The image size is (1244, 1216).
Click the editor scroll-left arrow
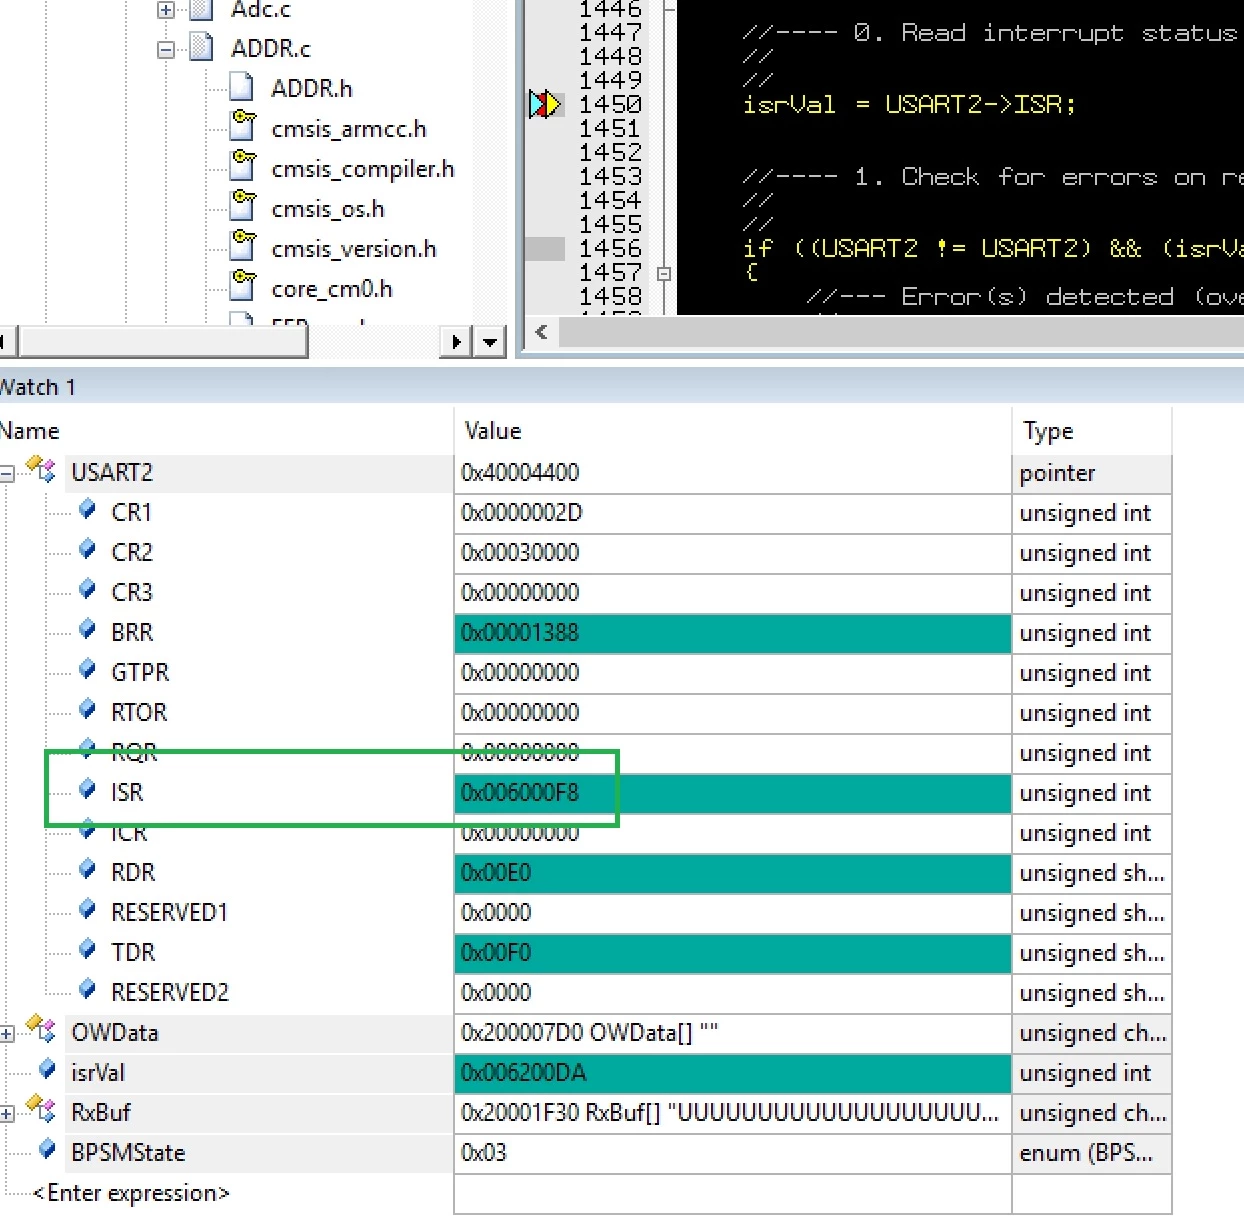coord(542,332)
